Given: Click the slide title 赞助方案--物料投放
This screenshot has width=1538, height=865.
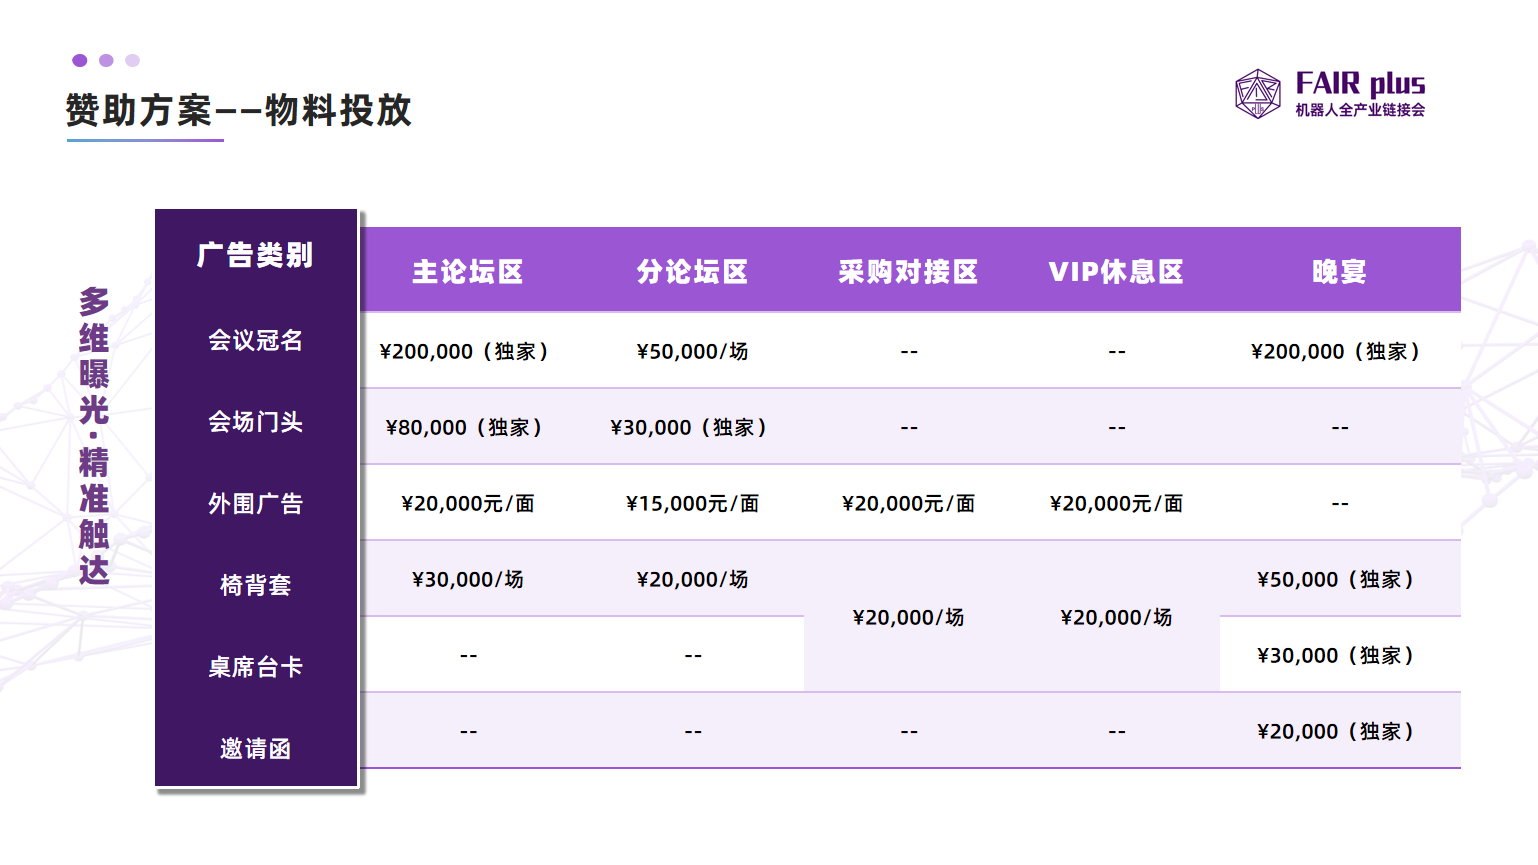Looking at the screenshot, I should (239, 110).
